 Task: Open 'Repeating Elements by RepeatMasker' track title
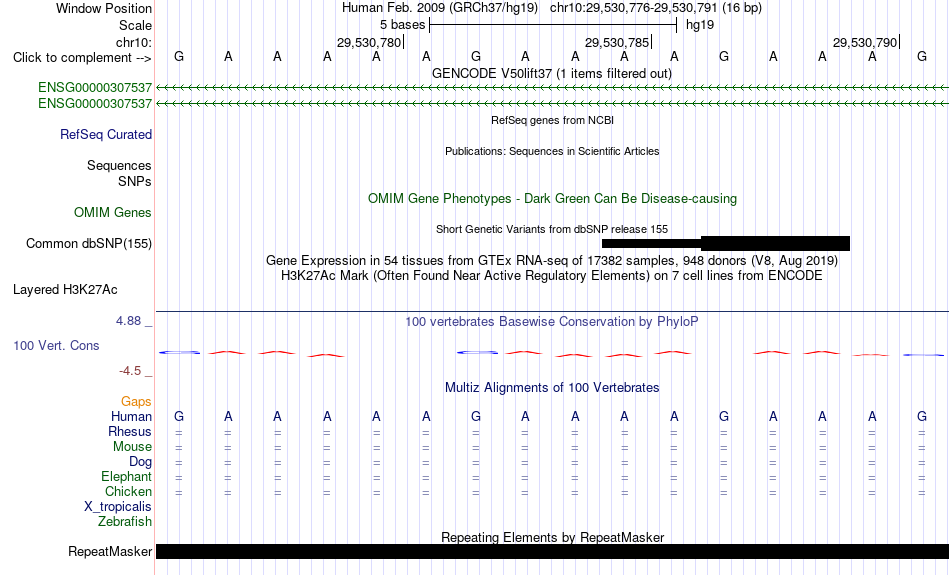553,537
